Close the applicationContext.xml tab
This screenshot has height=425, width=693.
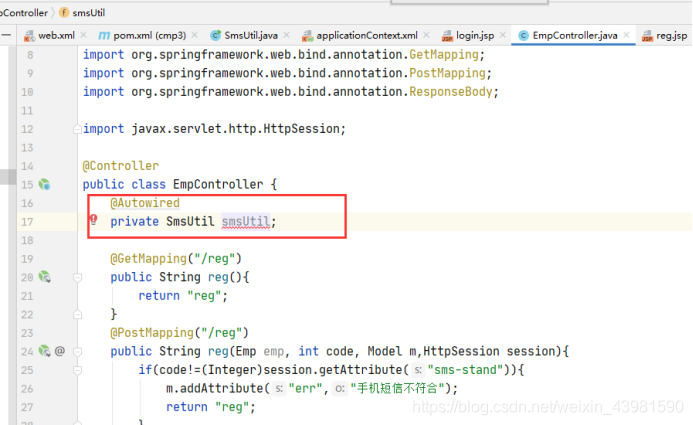(426, 35)
